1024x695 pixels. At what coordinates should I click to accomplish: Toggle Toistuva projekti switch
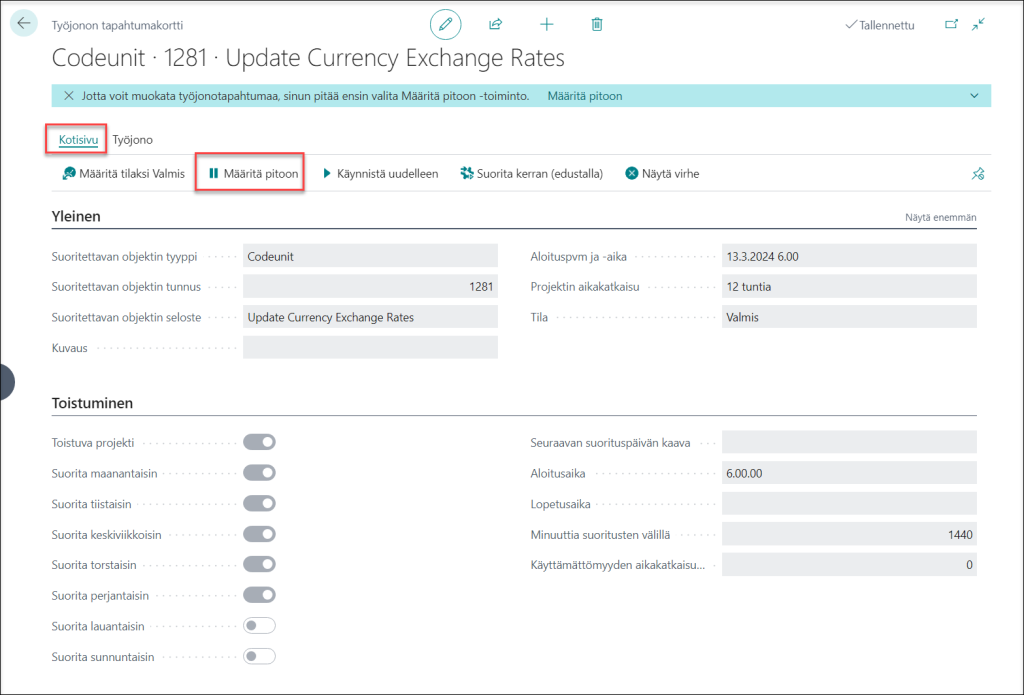coord(259,442)
